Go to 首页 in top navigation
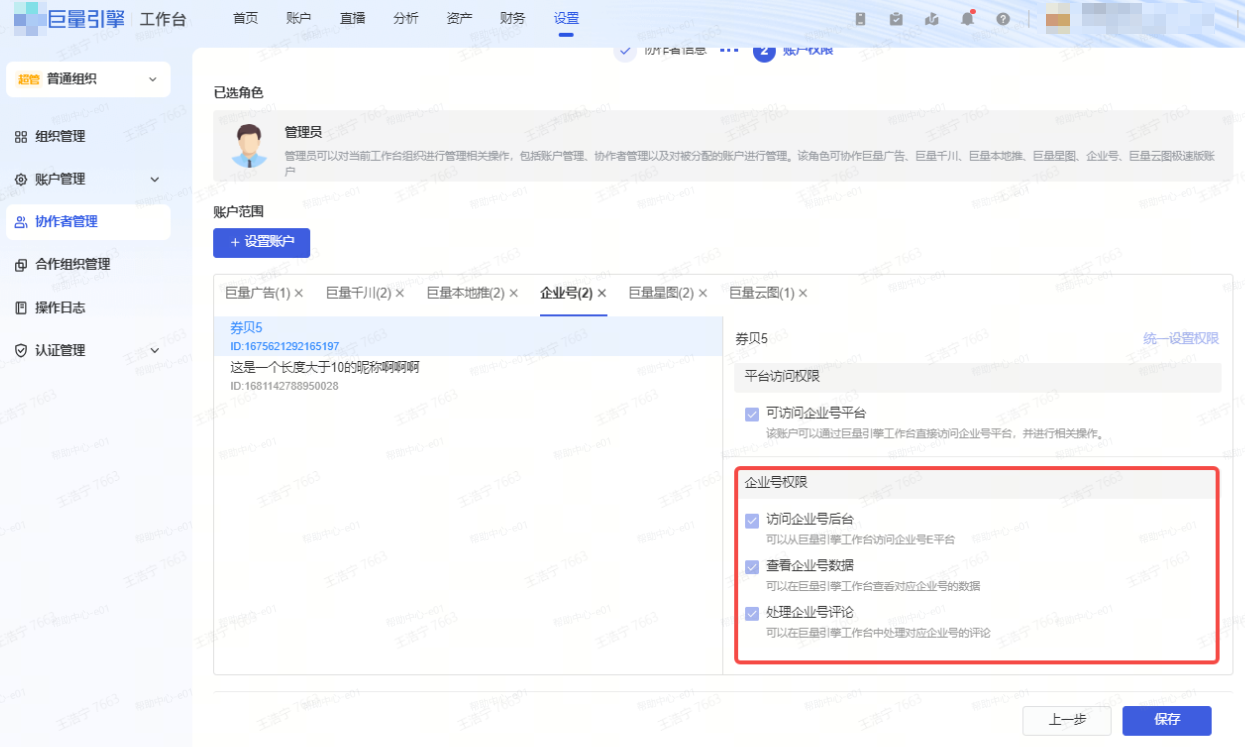This screenshot has height=747, width=1245. 245,19
